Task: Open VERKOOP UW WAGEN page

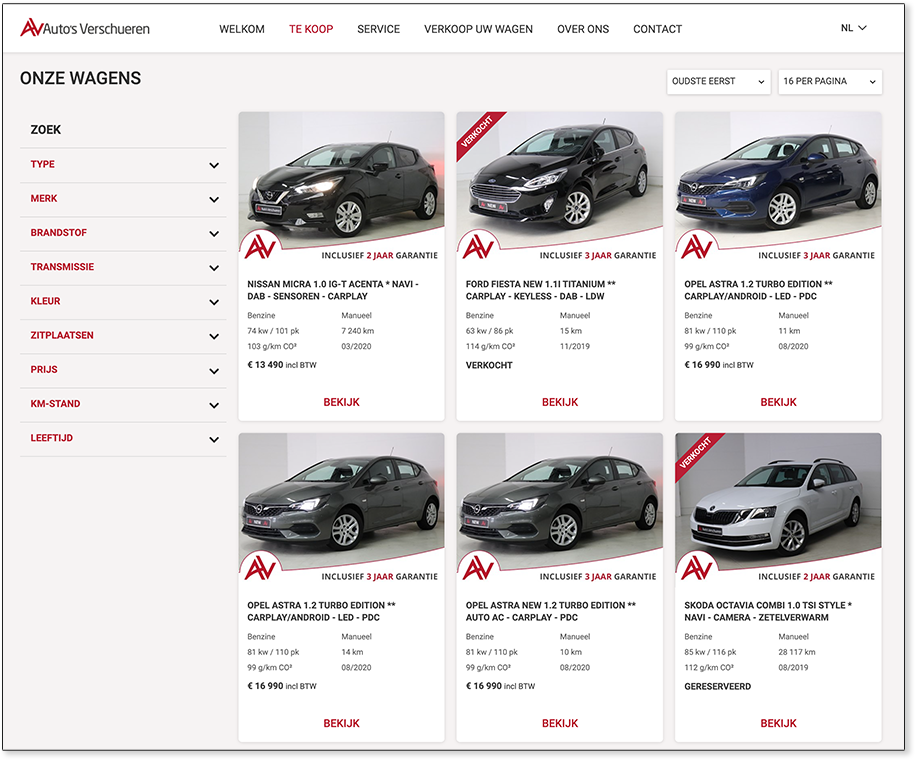Action: tap(479, 29)
